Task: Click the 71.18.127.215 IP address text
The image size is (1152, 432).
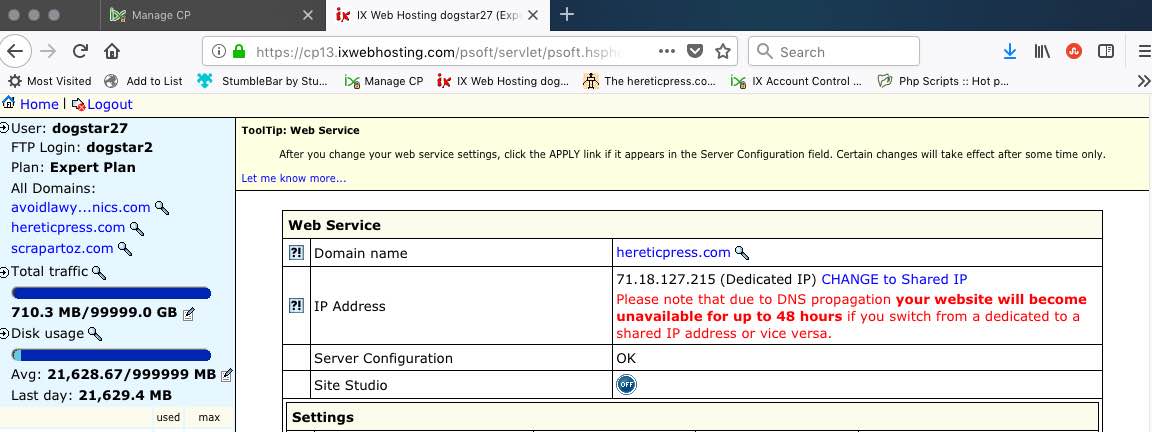Action: (x=666, y=279)
